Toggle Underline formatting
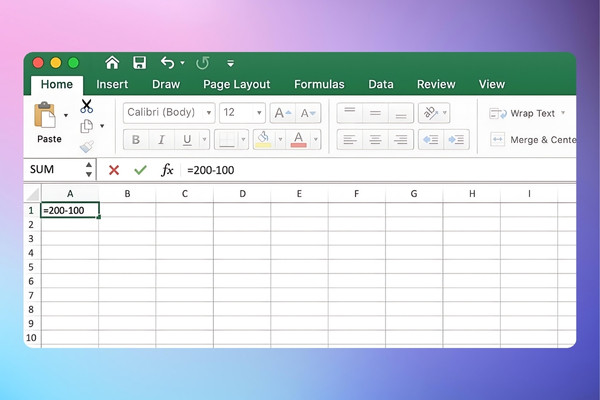600x400 pixels. click(x=187, y=140)
